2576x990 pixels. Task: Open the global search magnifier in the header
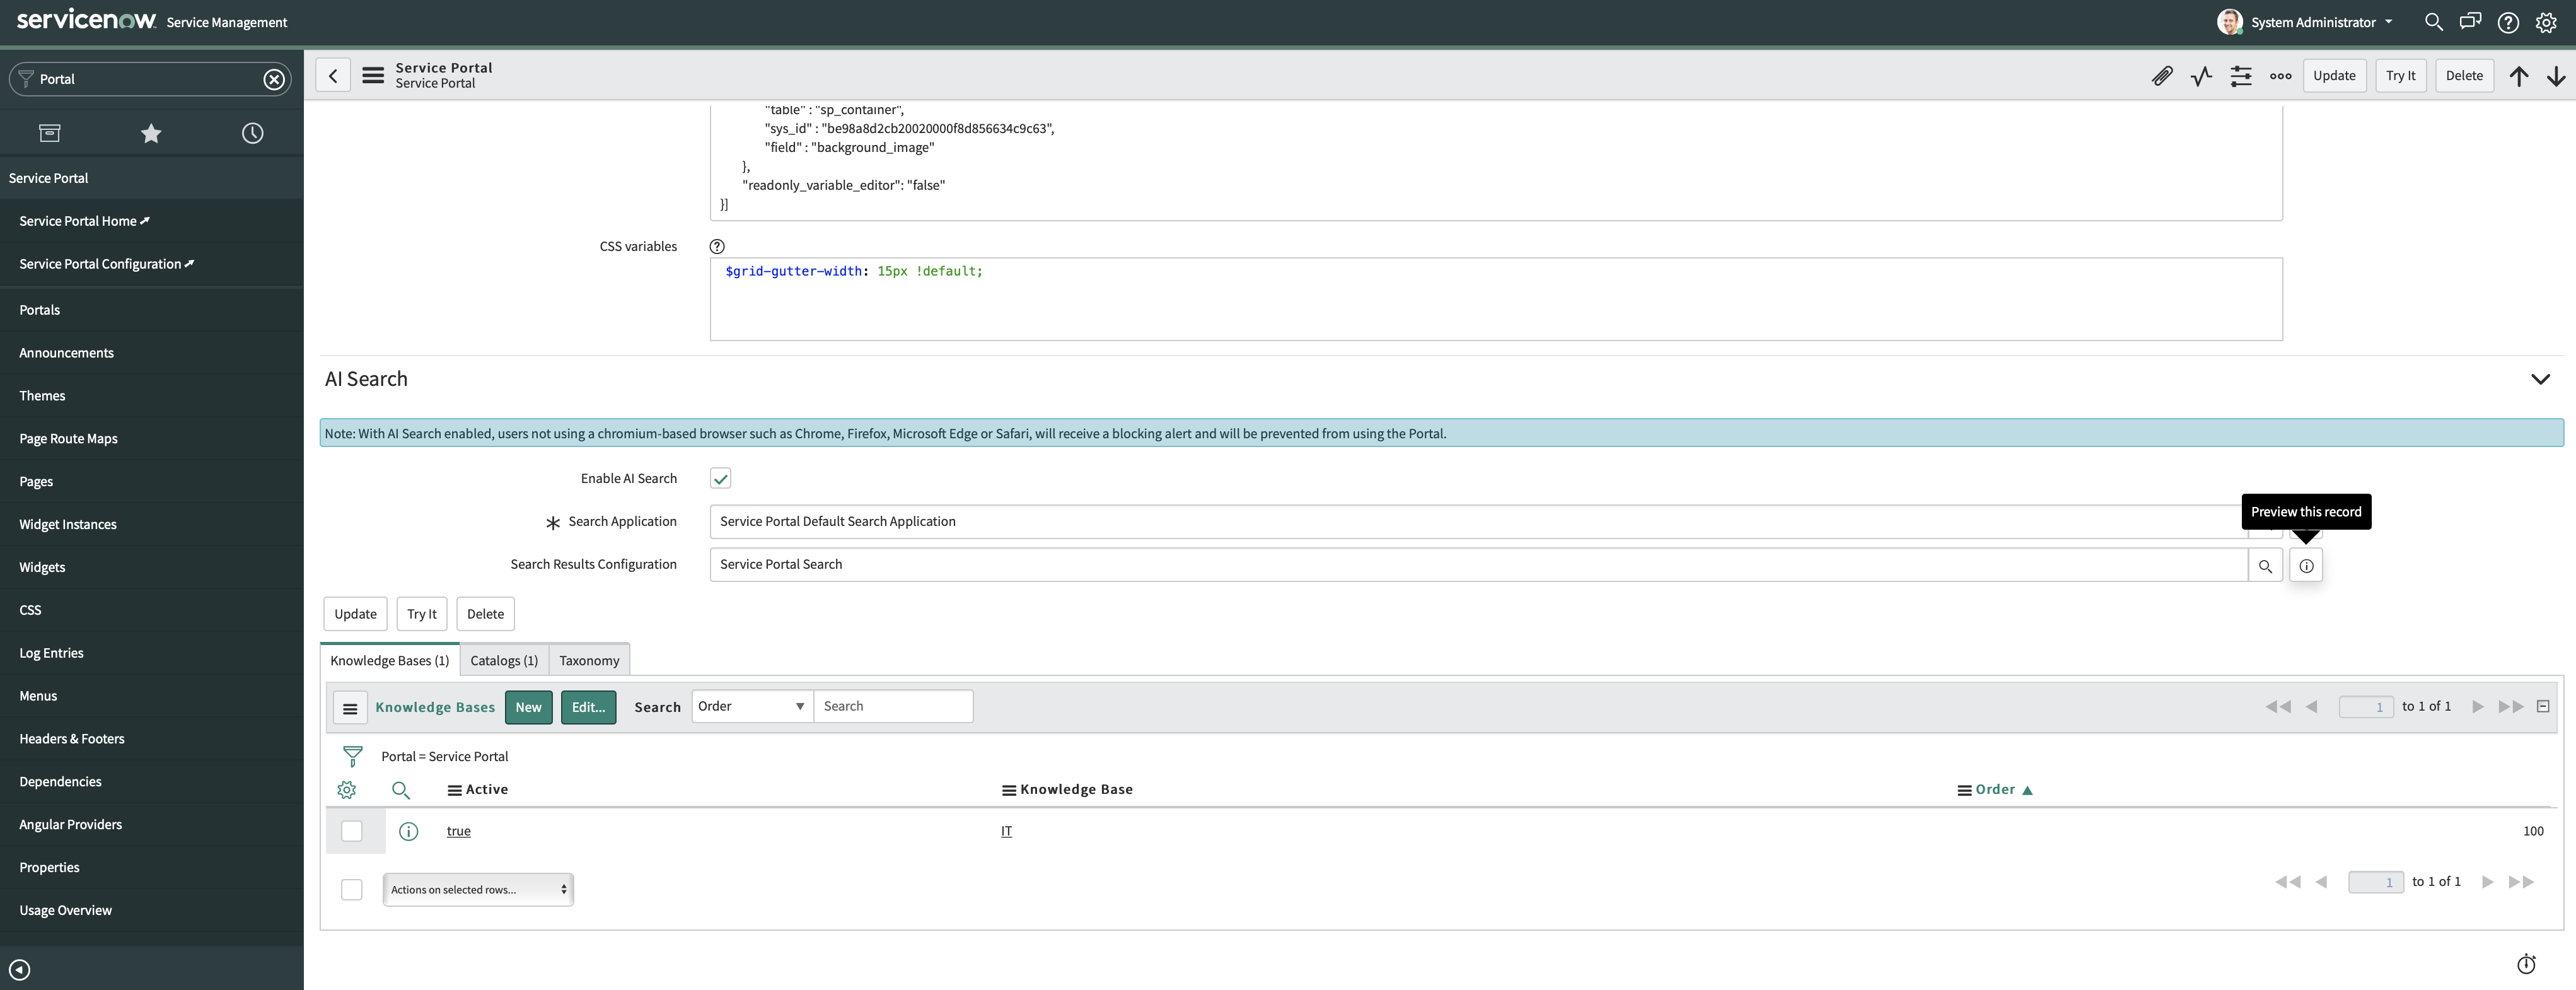tap(2435, 22)
